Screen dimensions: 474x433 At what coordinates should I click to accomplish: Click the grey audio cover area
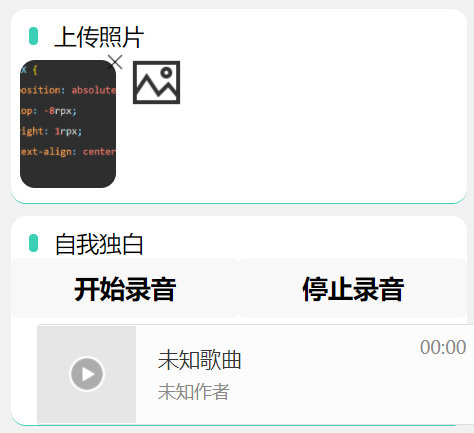[x=87, y=374]
